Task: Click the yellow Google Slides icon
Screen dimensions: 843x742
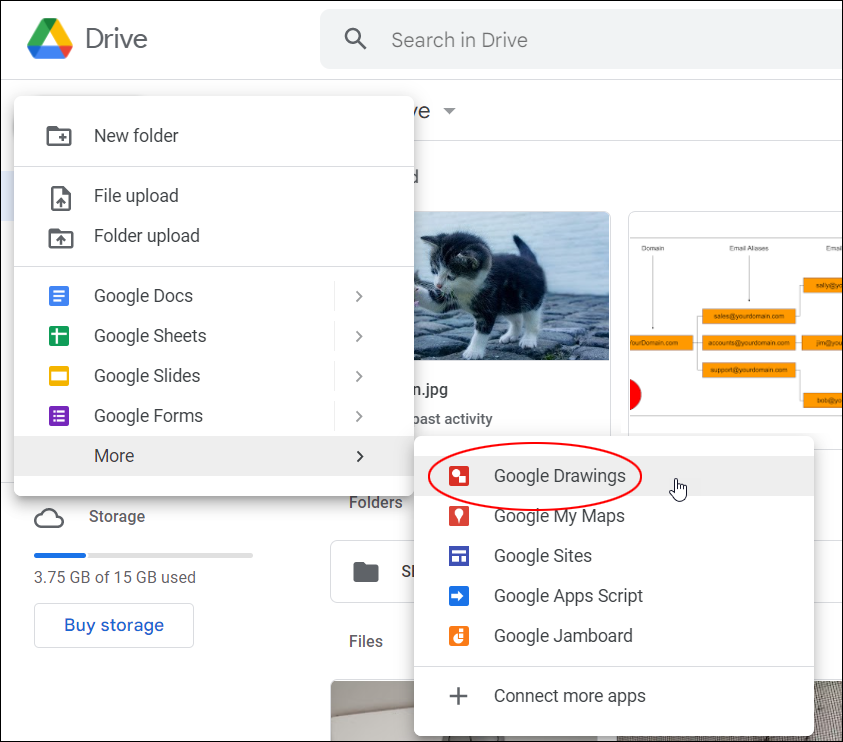Action: 59,376
